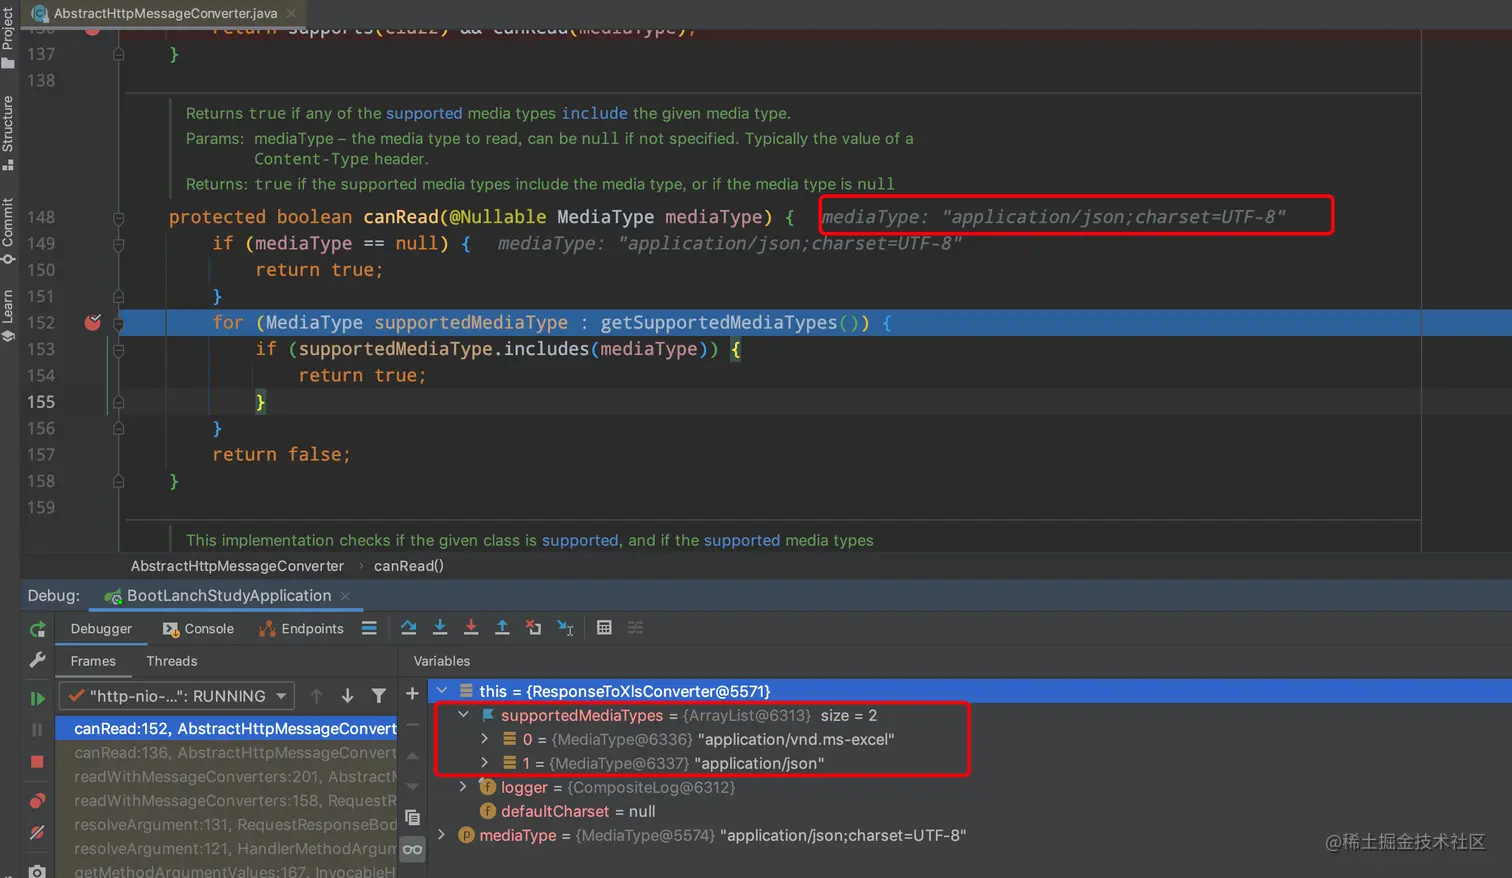
Task: Select stack frame canRead:136
Action: click(227, 753)
